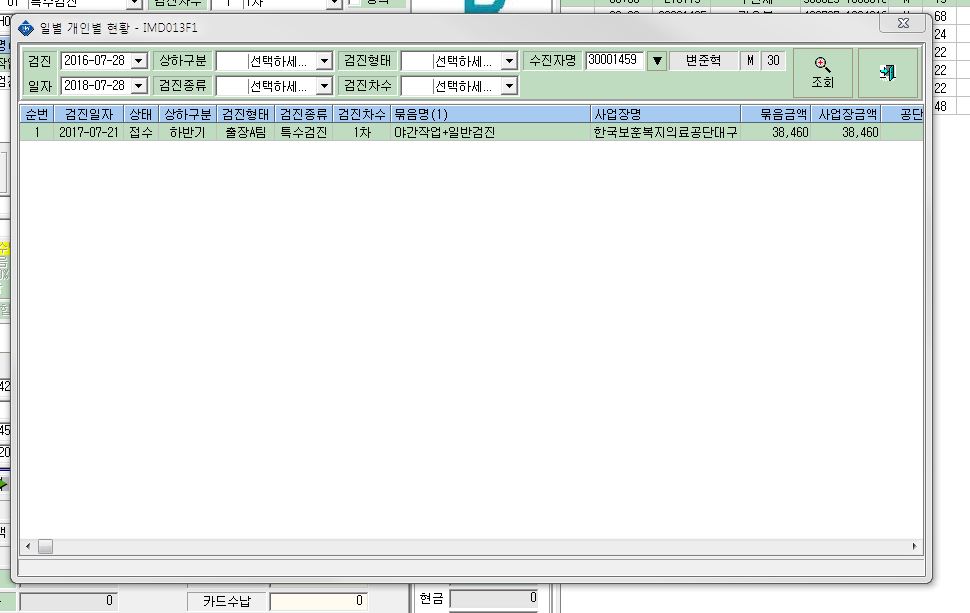Image resolution: width=970 pixels, height=613 pixels.
Task: Click the 카드수납 amount field
Action: coord(319,601)
